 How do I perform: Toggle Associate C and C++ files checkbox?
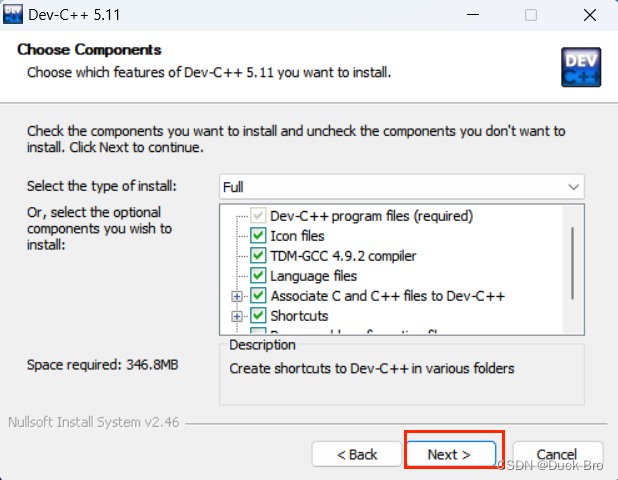(x=258, y=296)
